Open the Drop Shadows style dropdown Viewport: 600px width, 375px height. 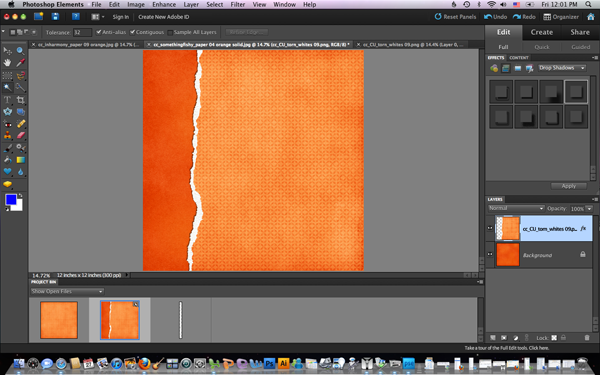pos(562,68)
